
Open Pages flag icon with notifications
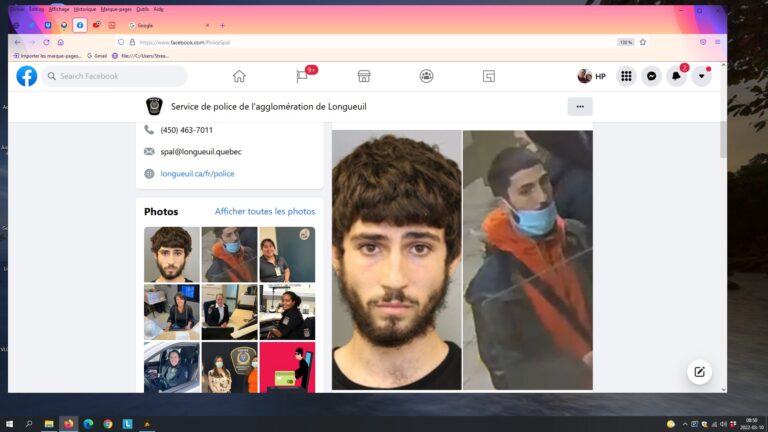[x=302, y=76]
